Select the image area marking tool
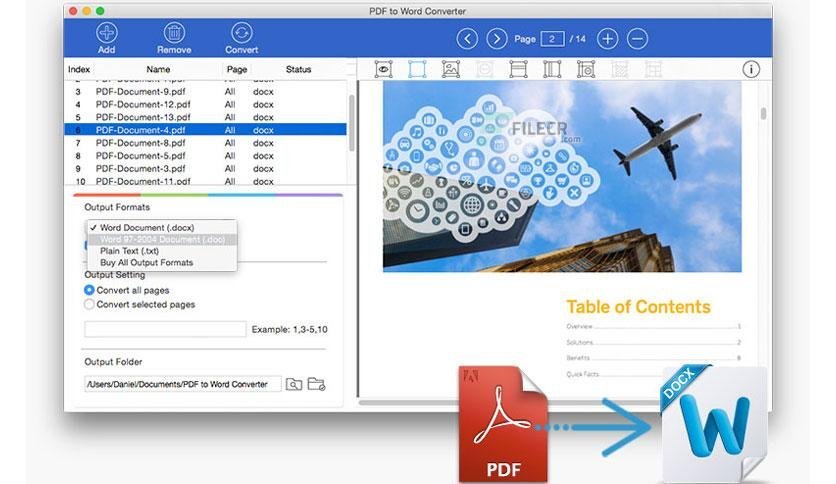This screenshot has width=836, height=484. pos(451,69)
